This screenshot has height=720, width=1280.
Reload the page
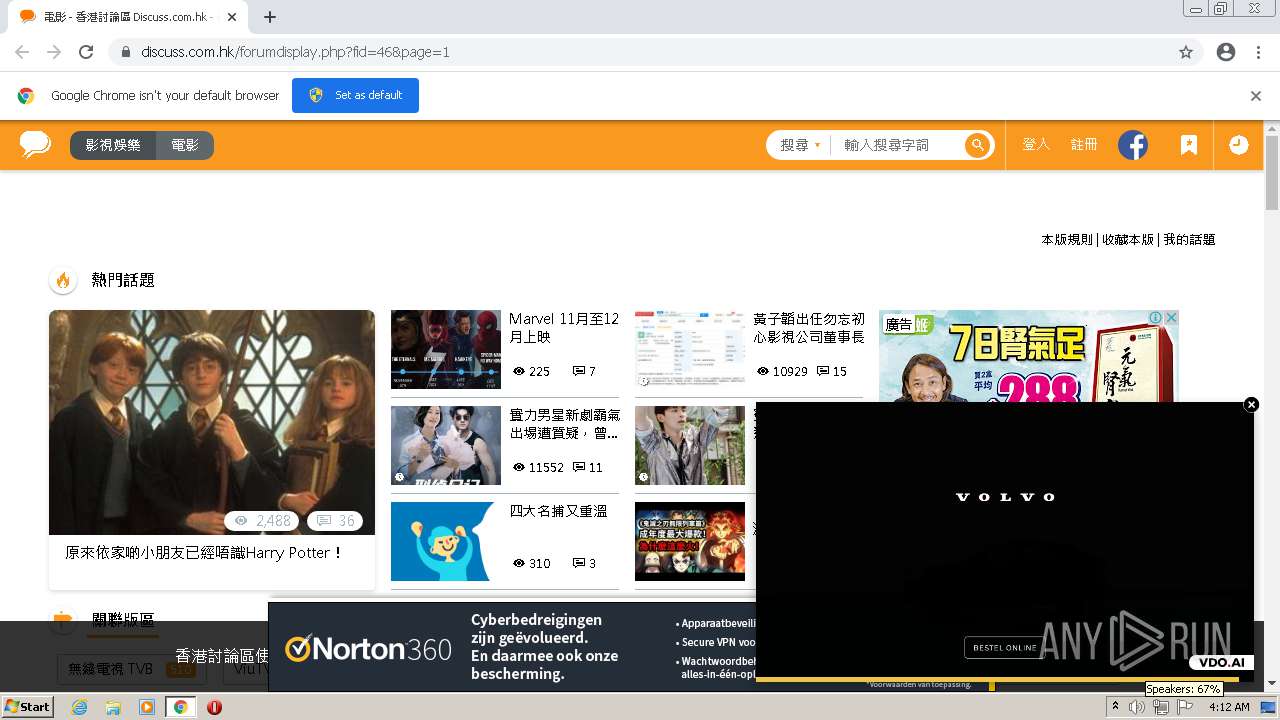[86, 52]
